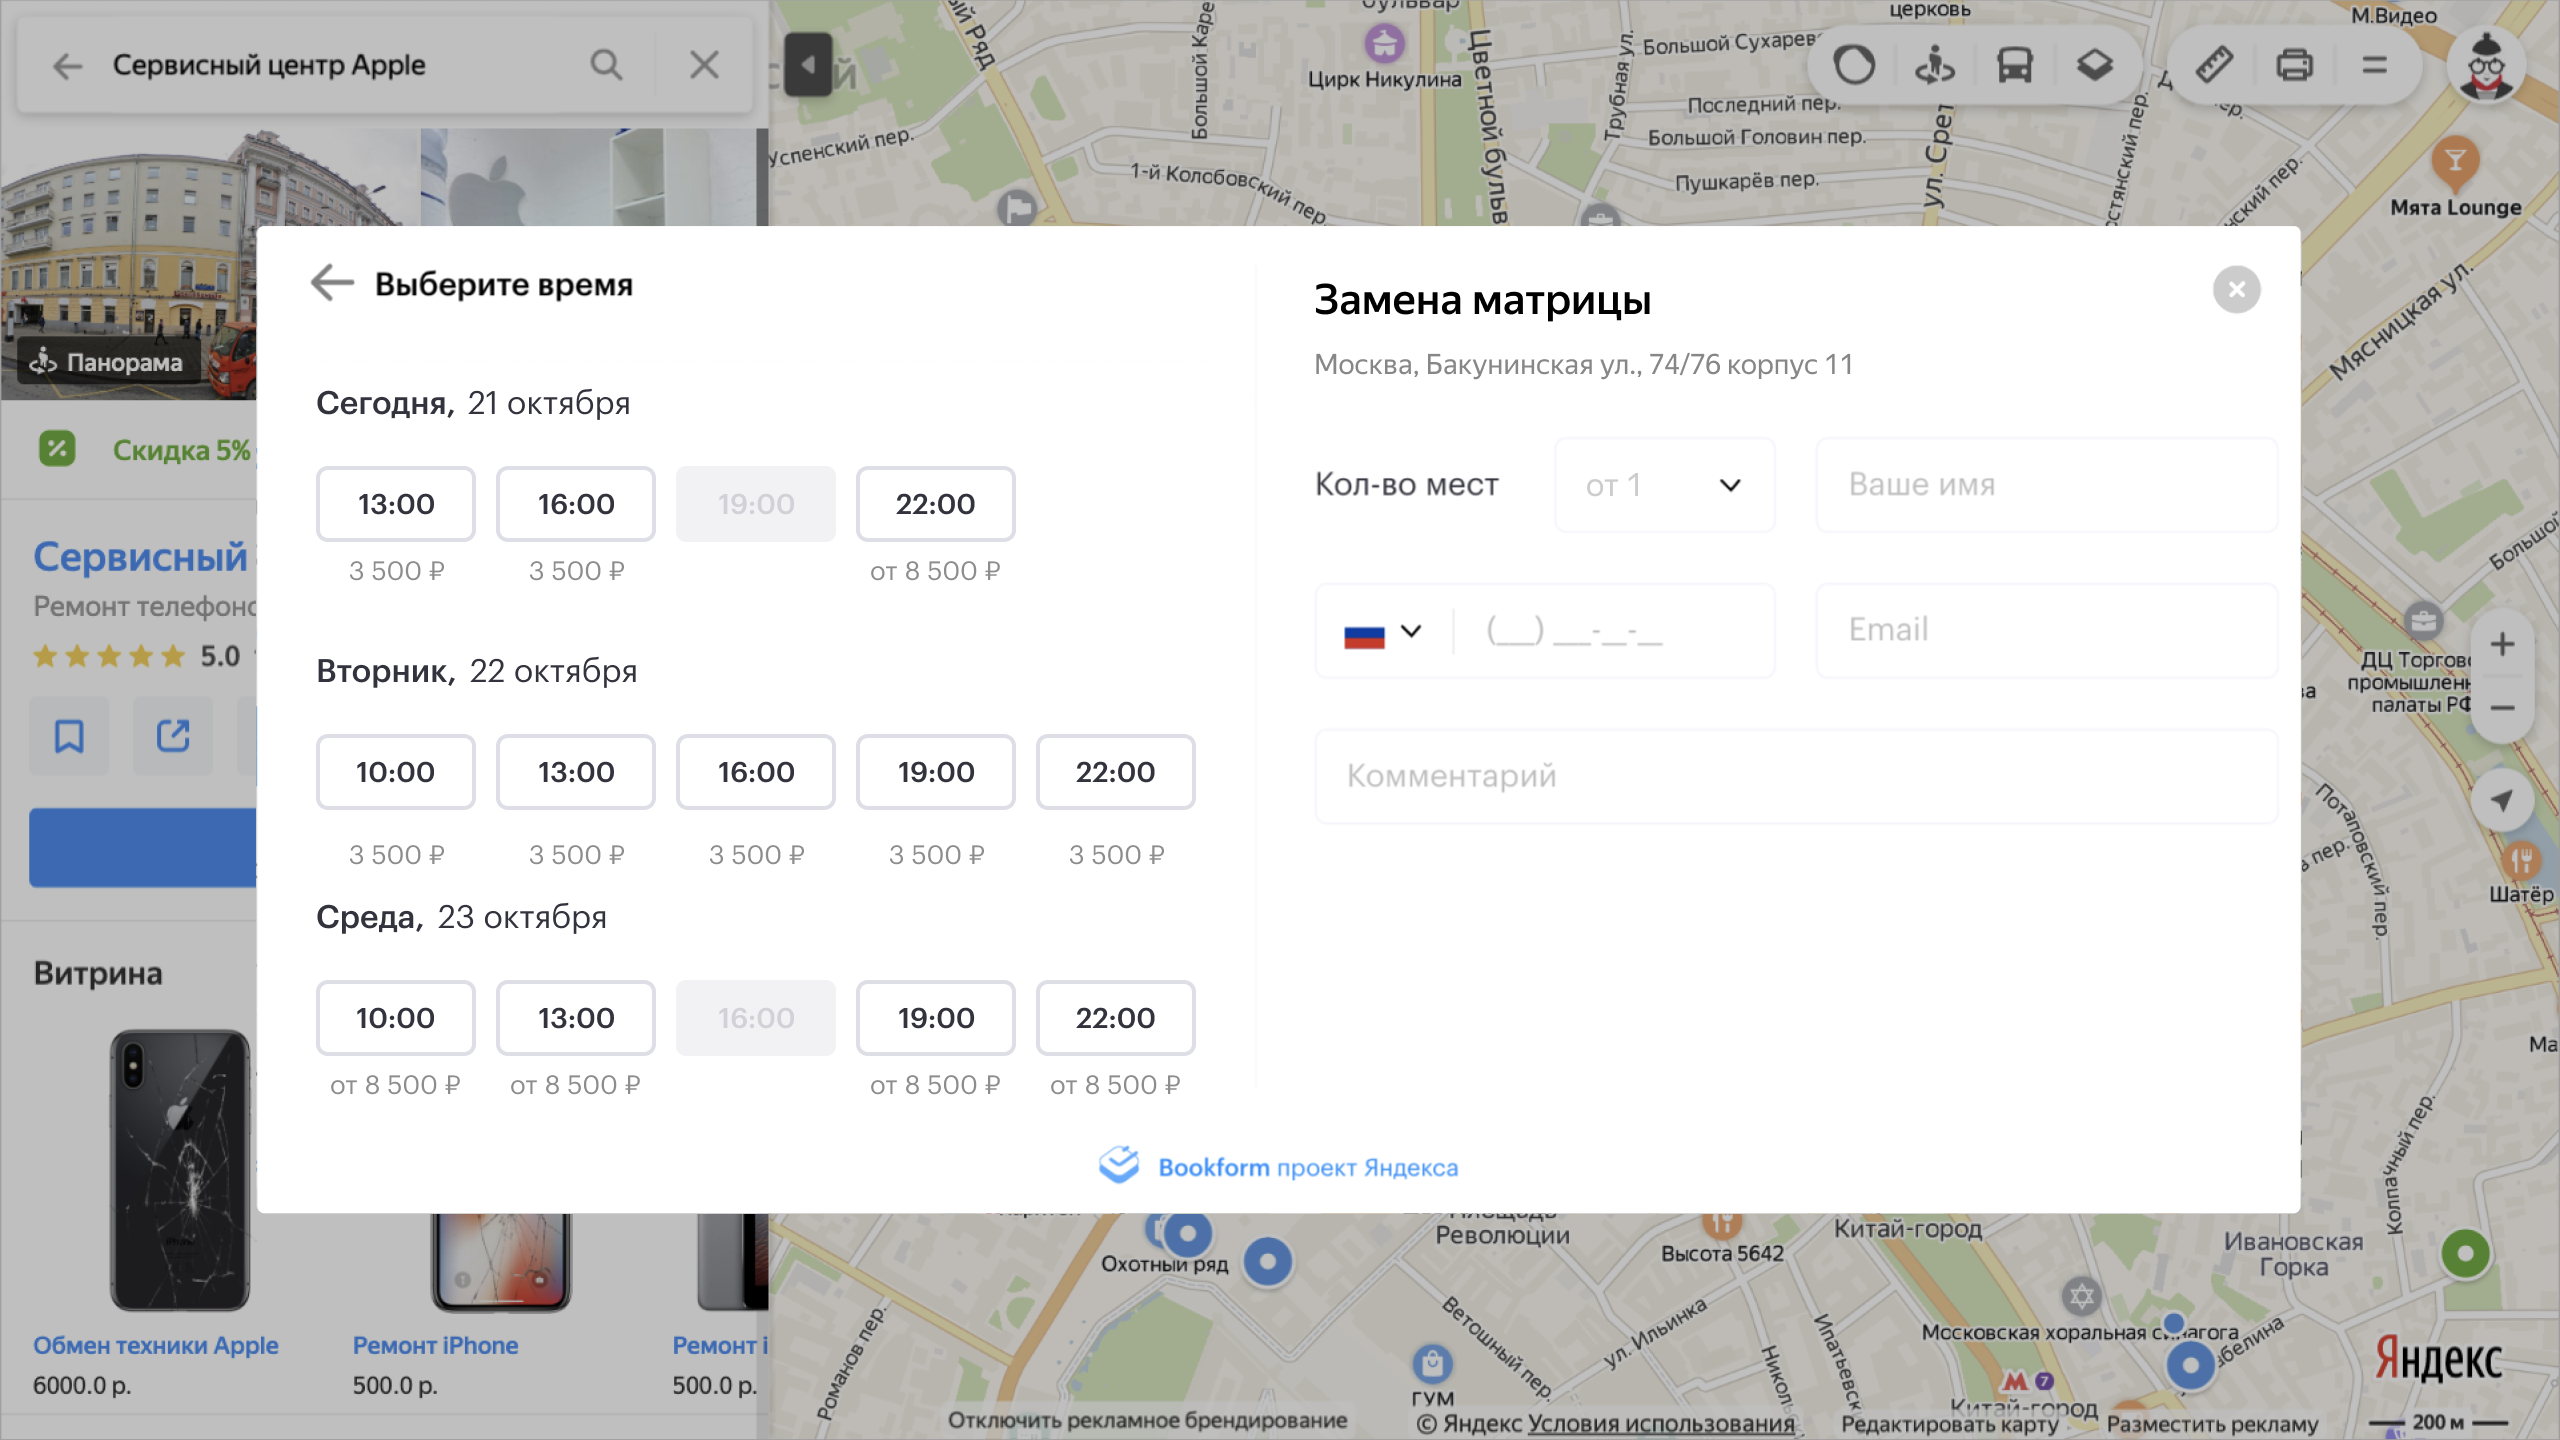
Task: Open map layers selector icon
Action: (2094, 66)
